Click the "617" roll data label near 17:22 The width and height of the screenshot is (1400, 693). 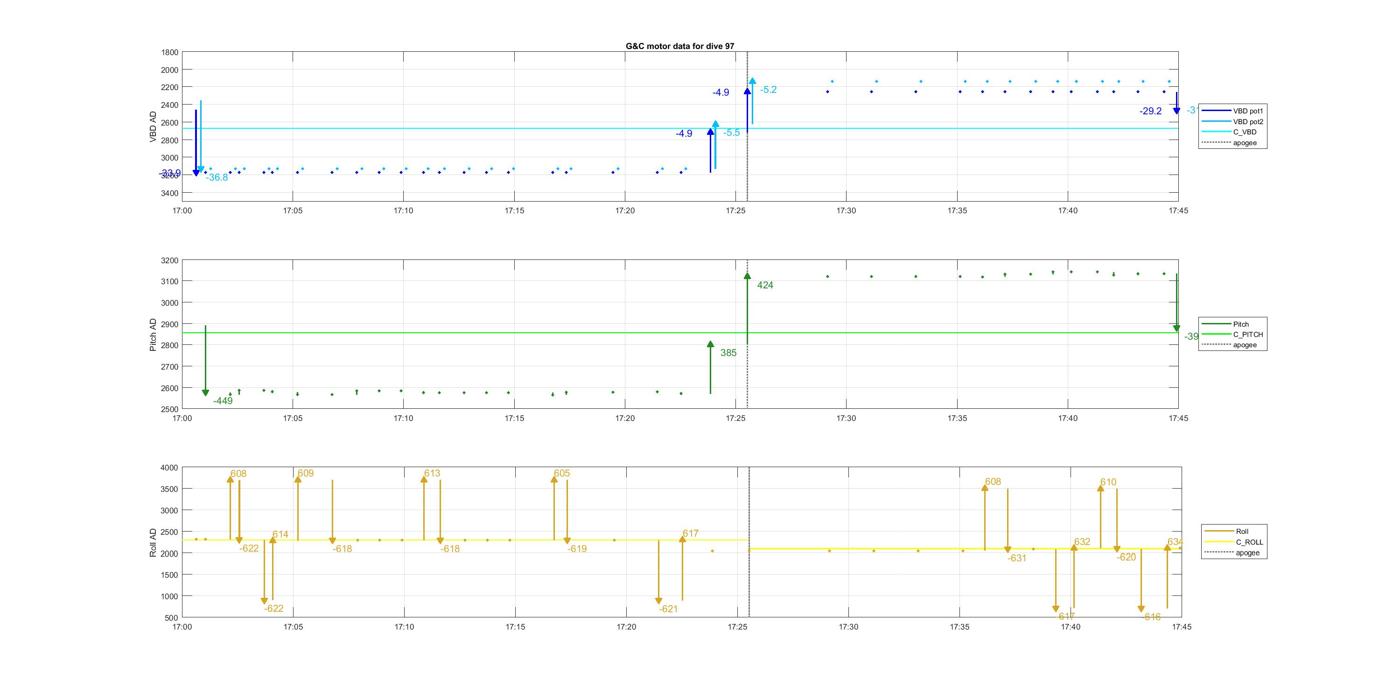click(691, 534)
